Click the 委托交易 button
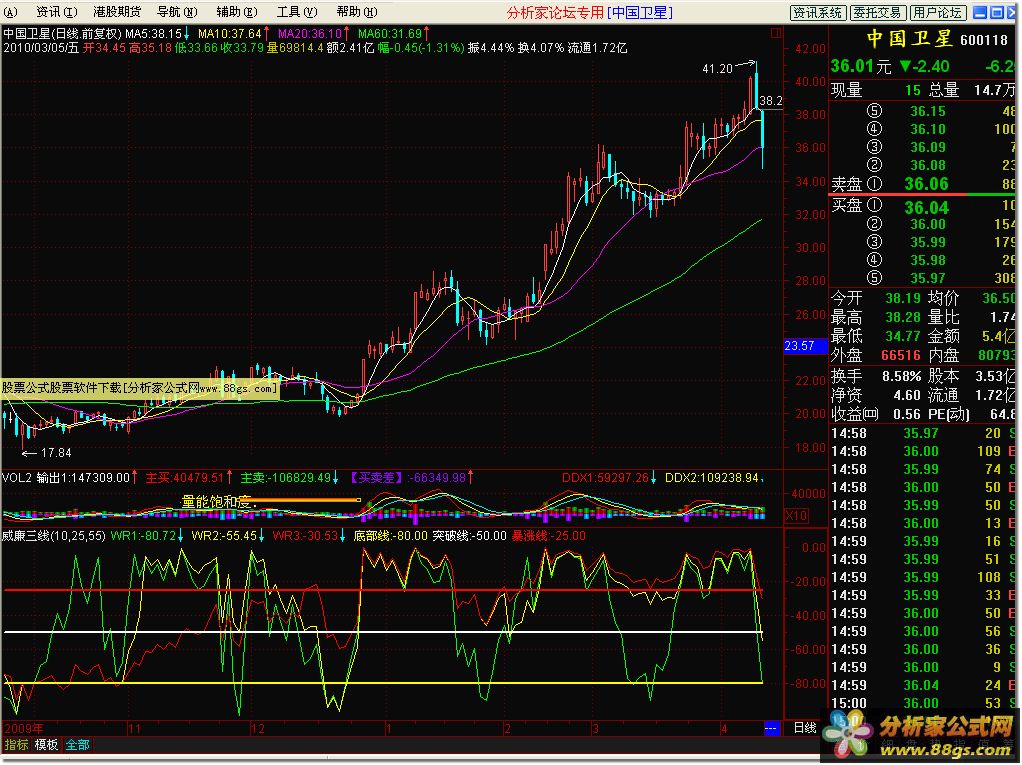 pyautogui.click(x=877, y=12)
